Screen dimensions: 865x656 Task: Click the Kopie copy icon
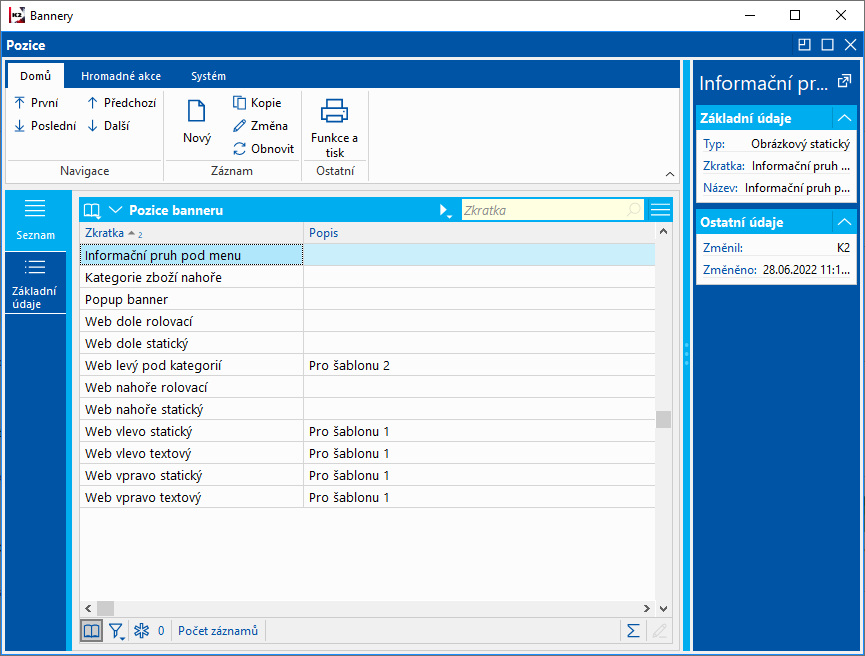click(x=240, y=103)
